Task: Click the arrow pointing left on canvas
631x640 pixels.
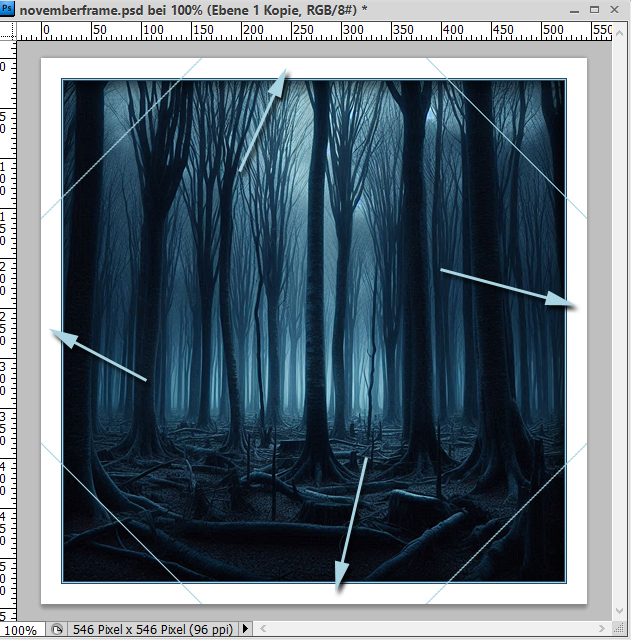Action: click(x=99, y=355)
